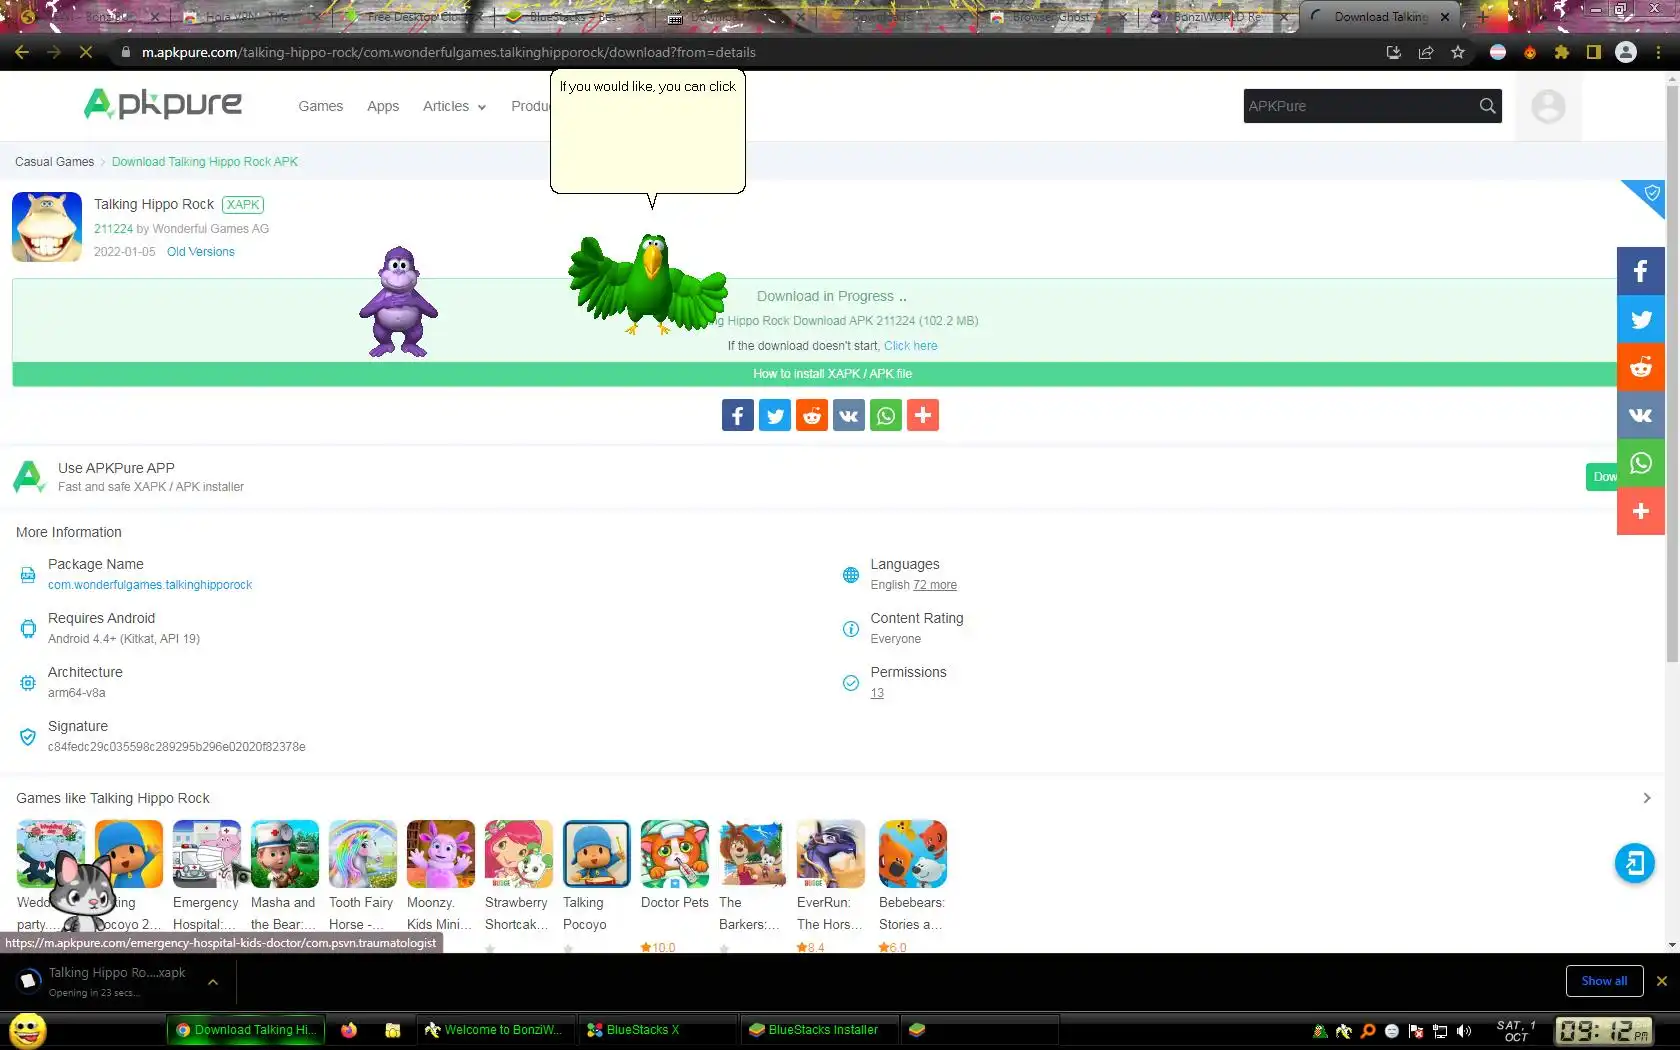The height and width of the screenshot is (1050, 1680).
Task: Click the volume speaker tray icon
Action: tap(1464, 1031)
